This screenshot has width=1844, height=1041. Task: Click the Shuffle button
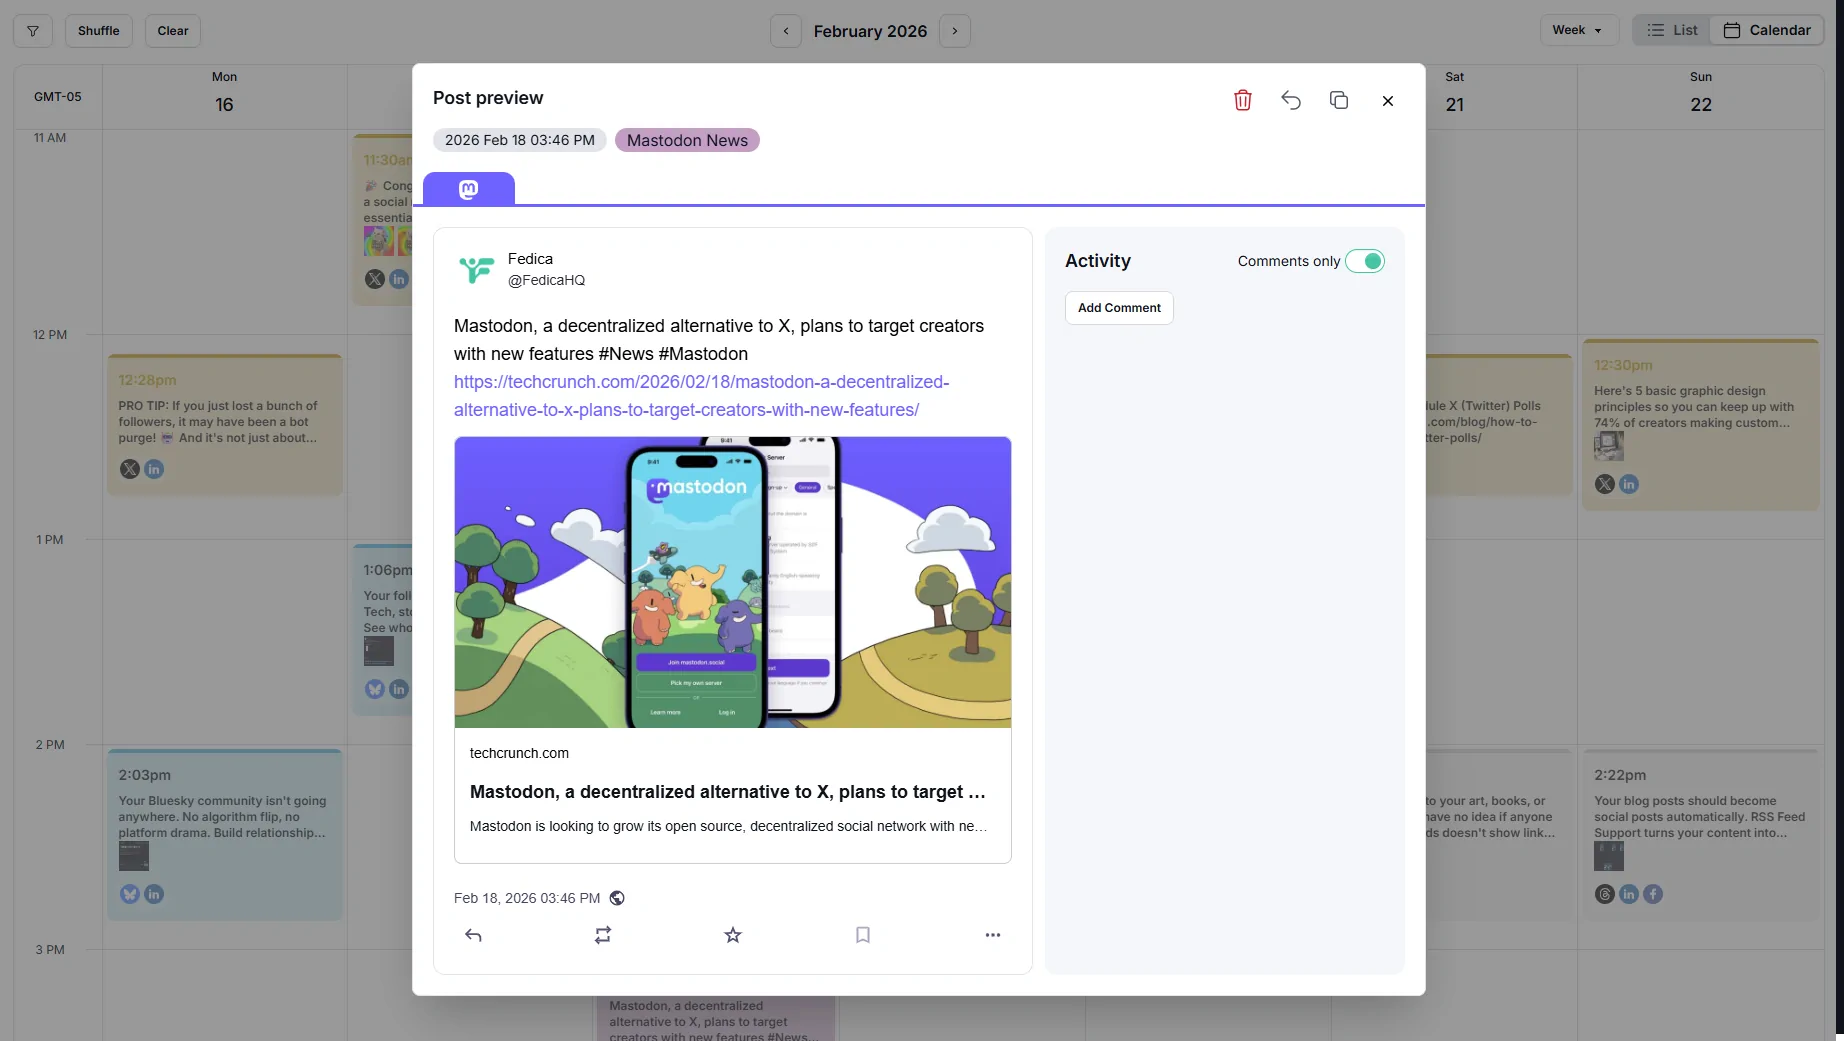click(98, 31)
